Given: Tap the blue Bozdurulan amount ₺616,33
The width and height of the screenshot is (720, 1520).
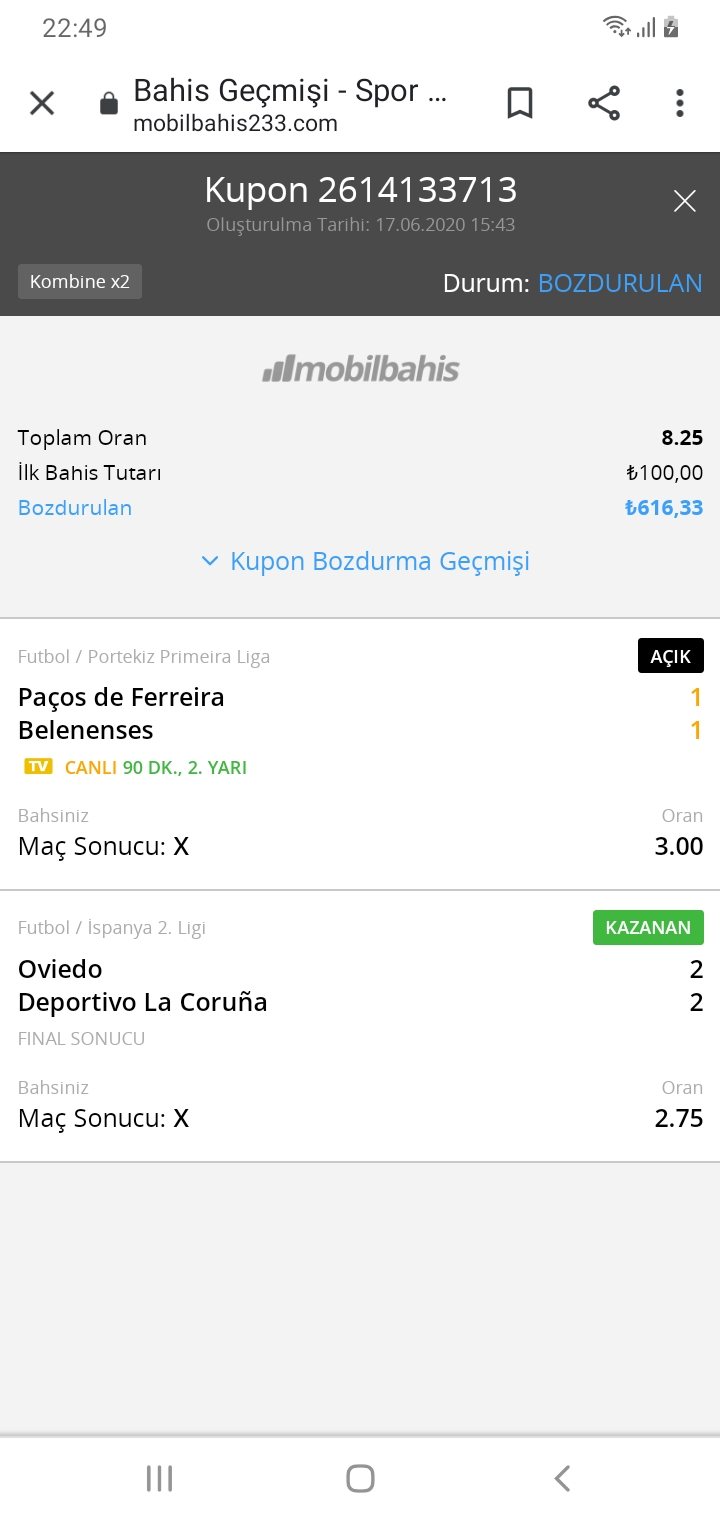Looking at the screenshot, I should point(664,508).
